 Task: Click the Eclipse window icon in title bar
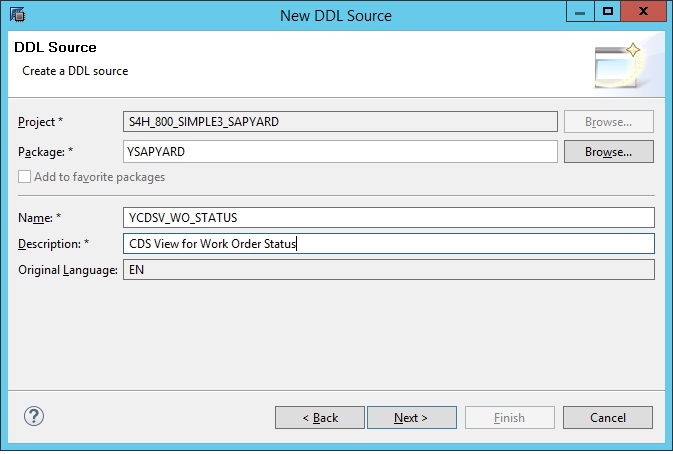click(18, 15)
